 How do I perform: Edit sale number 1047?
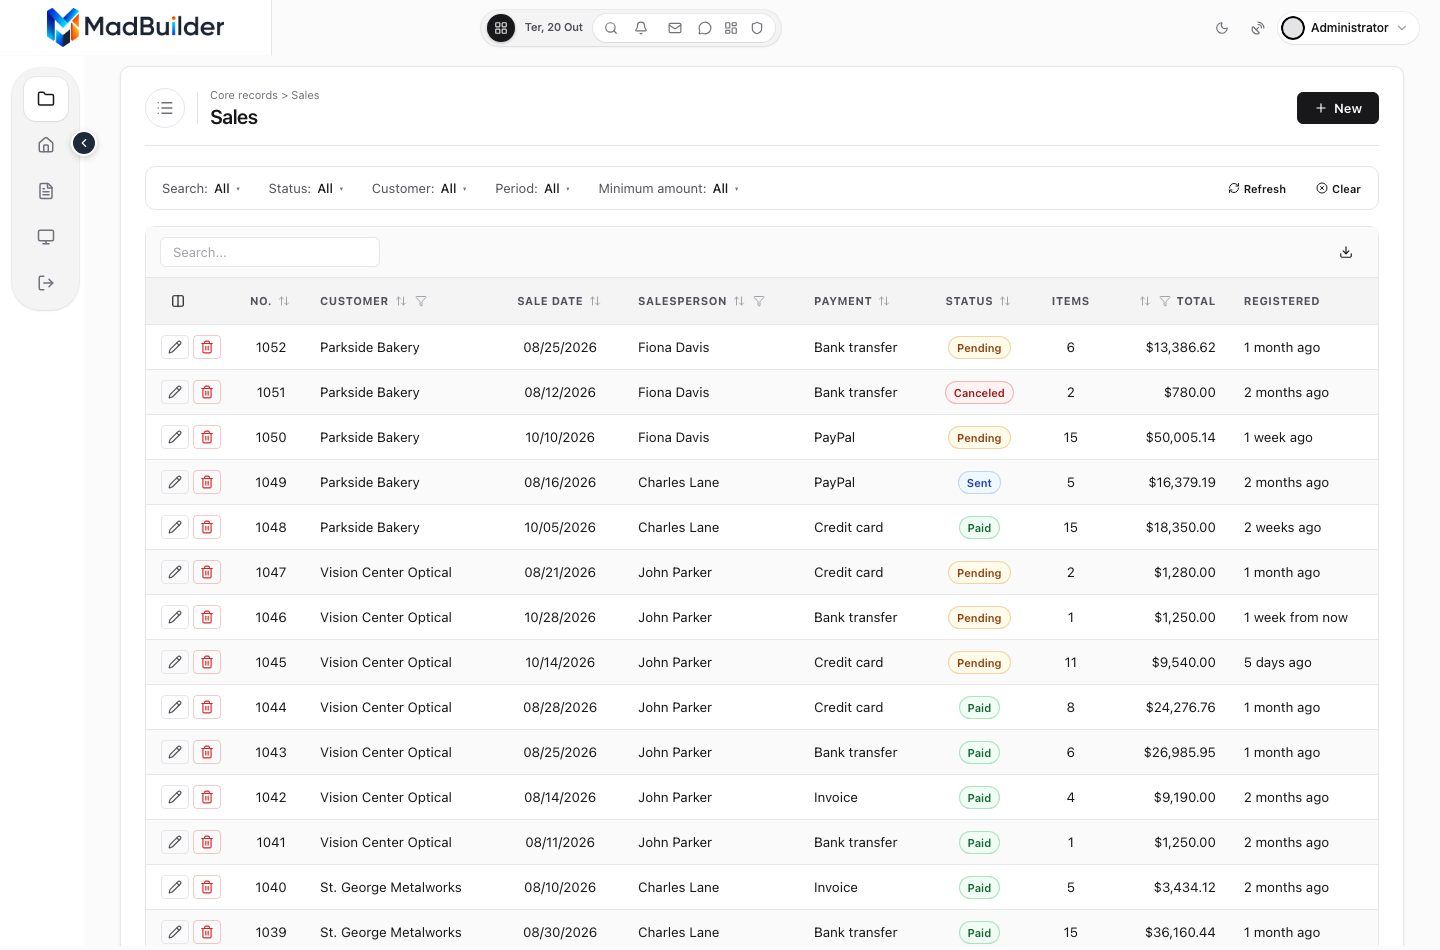click(x=175, y=572)
